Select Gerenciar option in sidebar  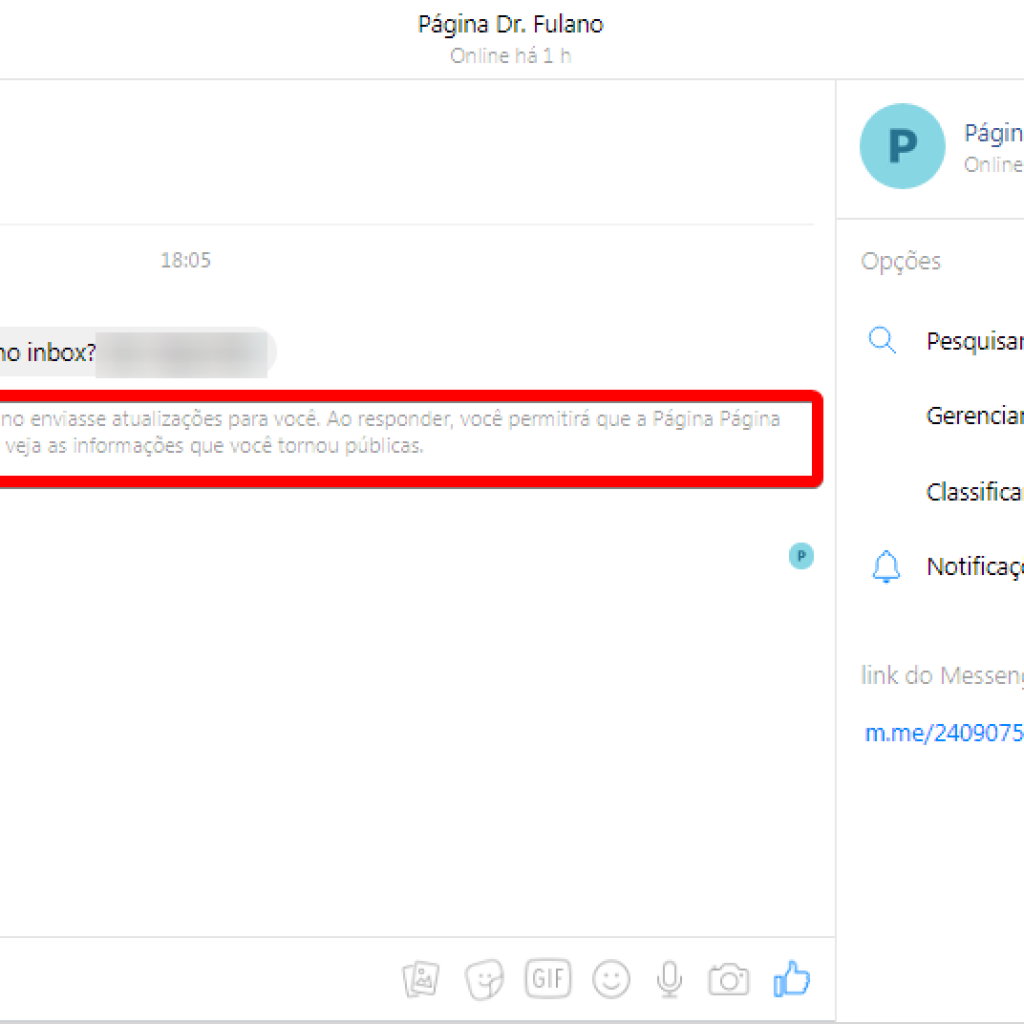click(x=974, y=415)
